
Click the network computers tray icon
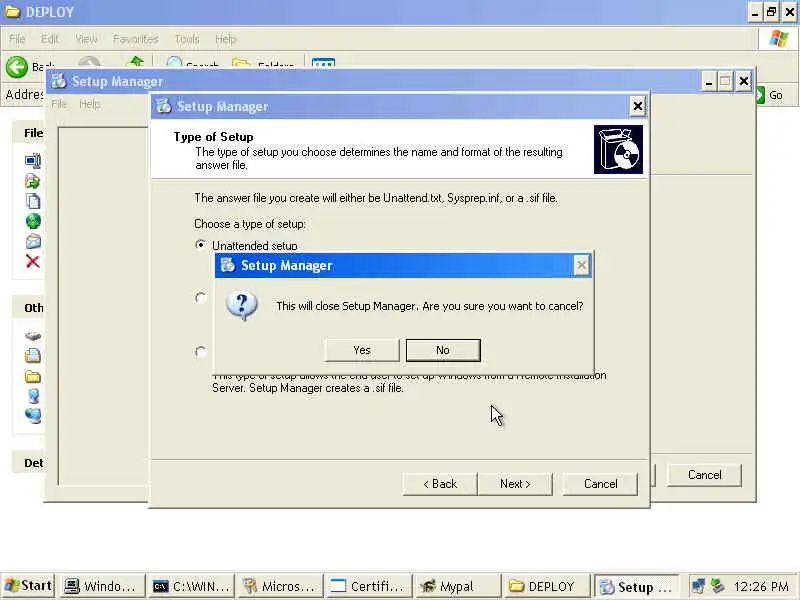698,586
